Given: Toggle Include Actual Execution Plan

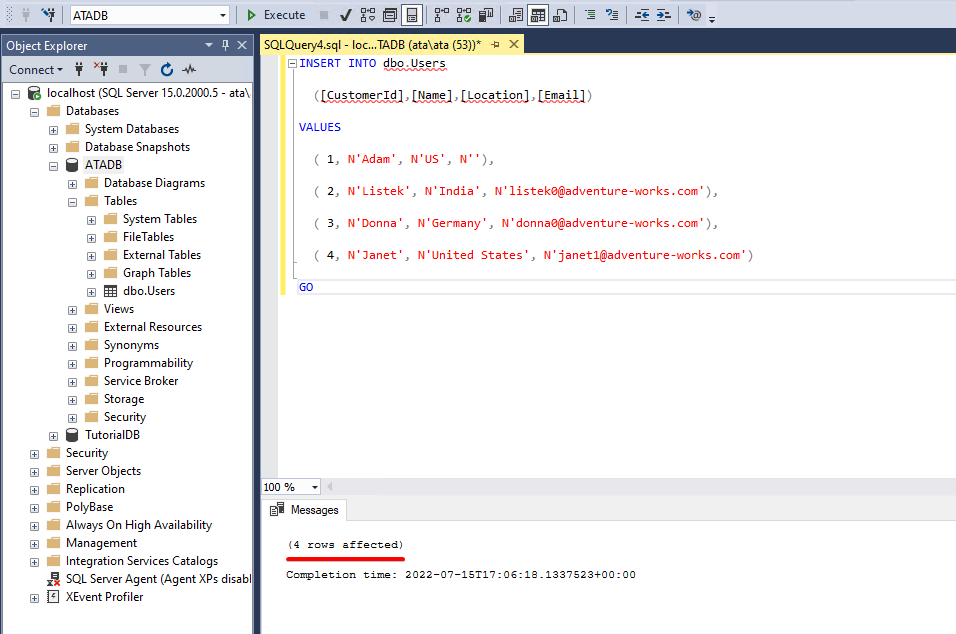Looking at the screenshot, I should [x=441, y=15].
